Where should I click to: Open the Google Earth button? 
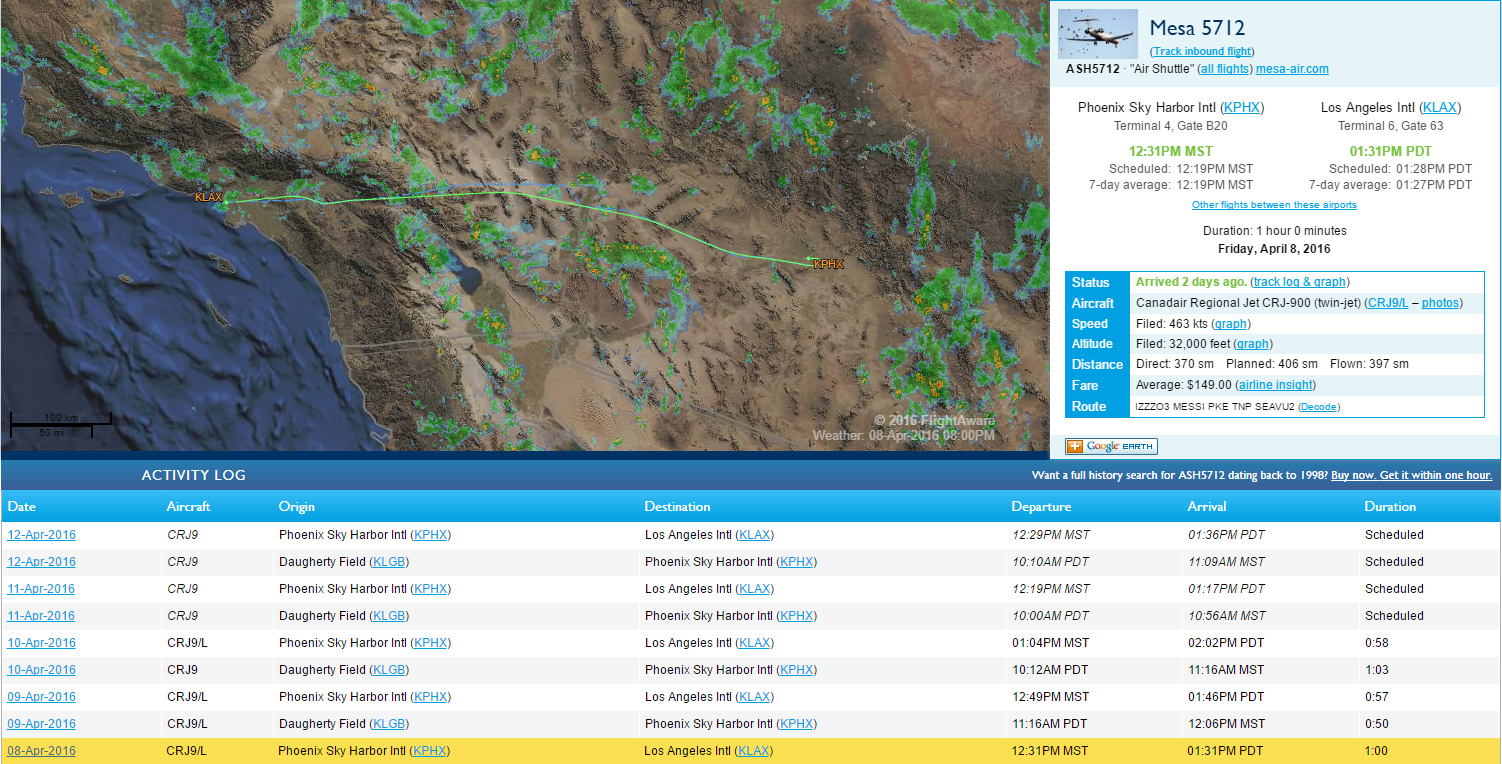point(1111,446)
